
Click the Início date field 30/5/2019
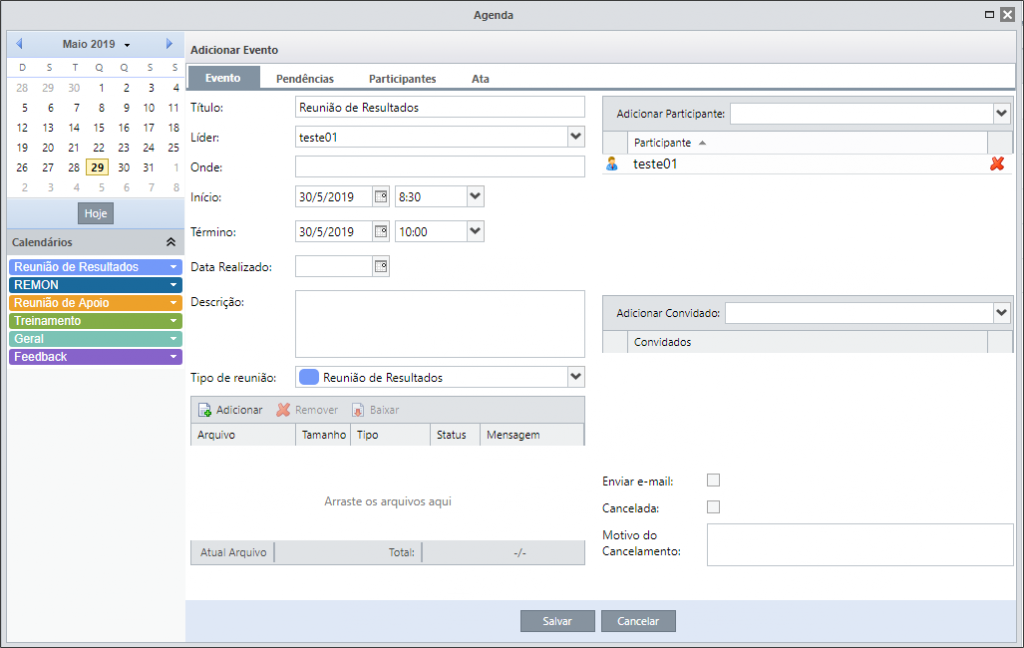pyautogui.click(x=334, y=197)
